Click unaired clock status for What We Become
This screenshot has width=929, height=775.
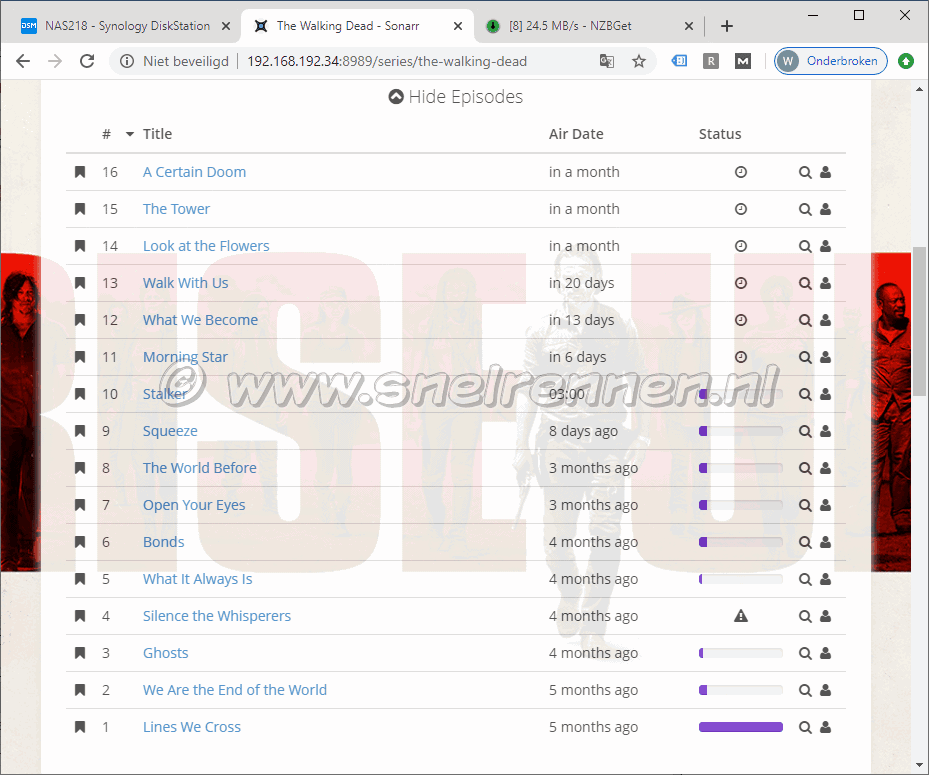click(741, 320)
